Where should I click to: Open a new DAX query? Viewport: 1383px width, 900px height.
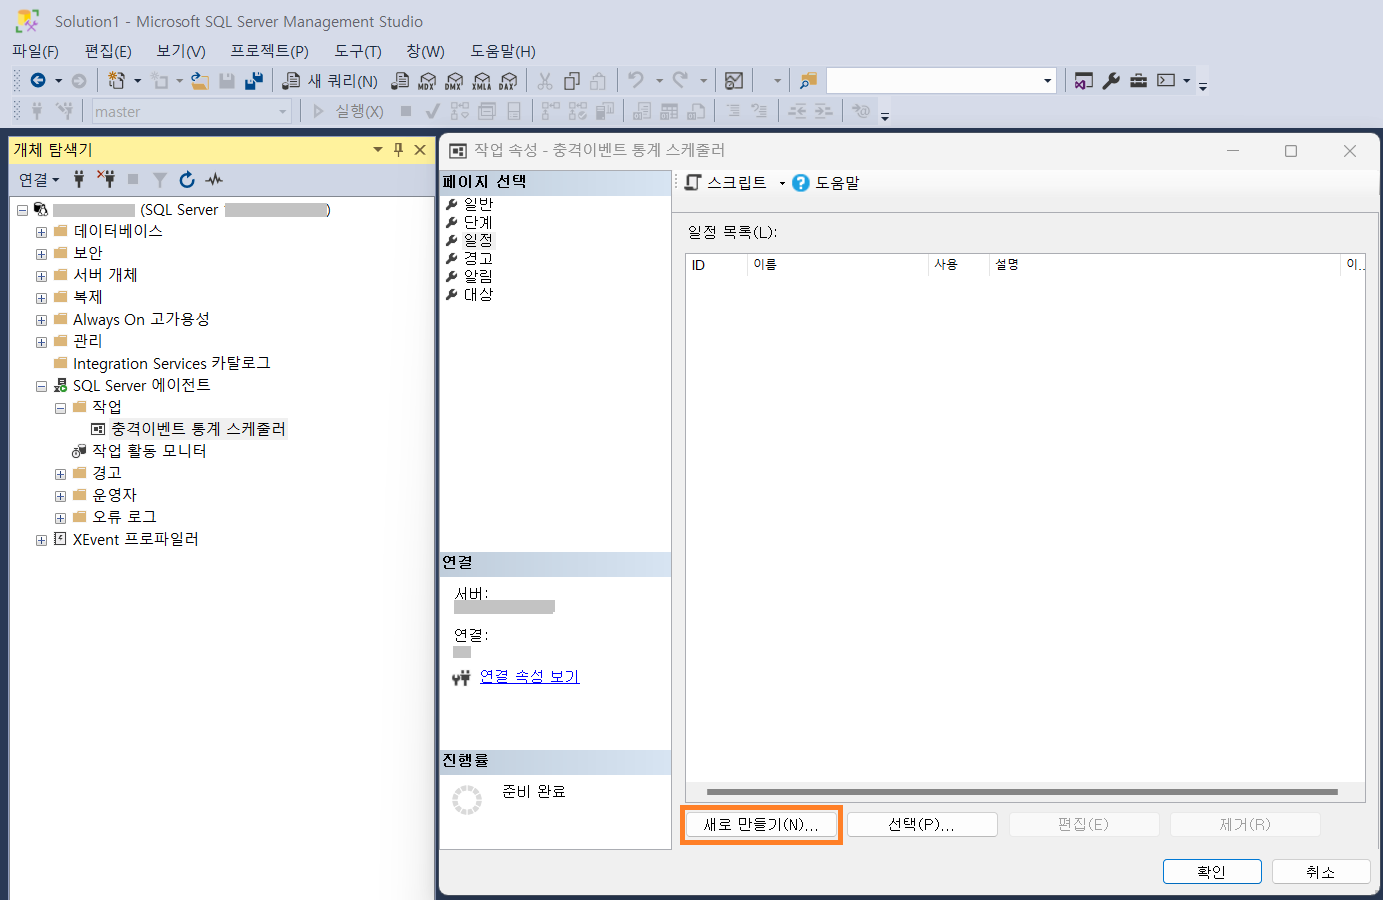click(508, 81)
